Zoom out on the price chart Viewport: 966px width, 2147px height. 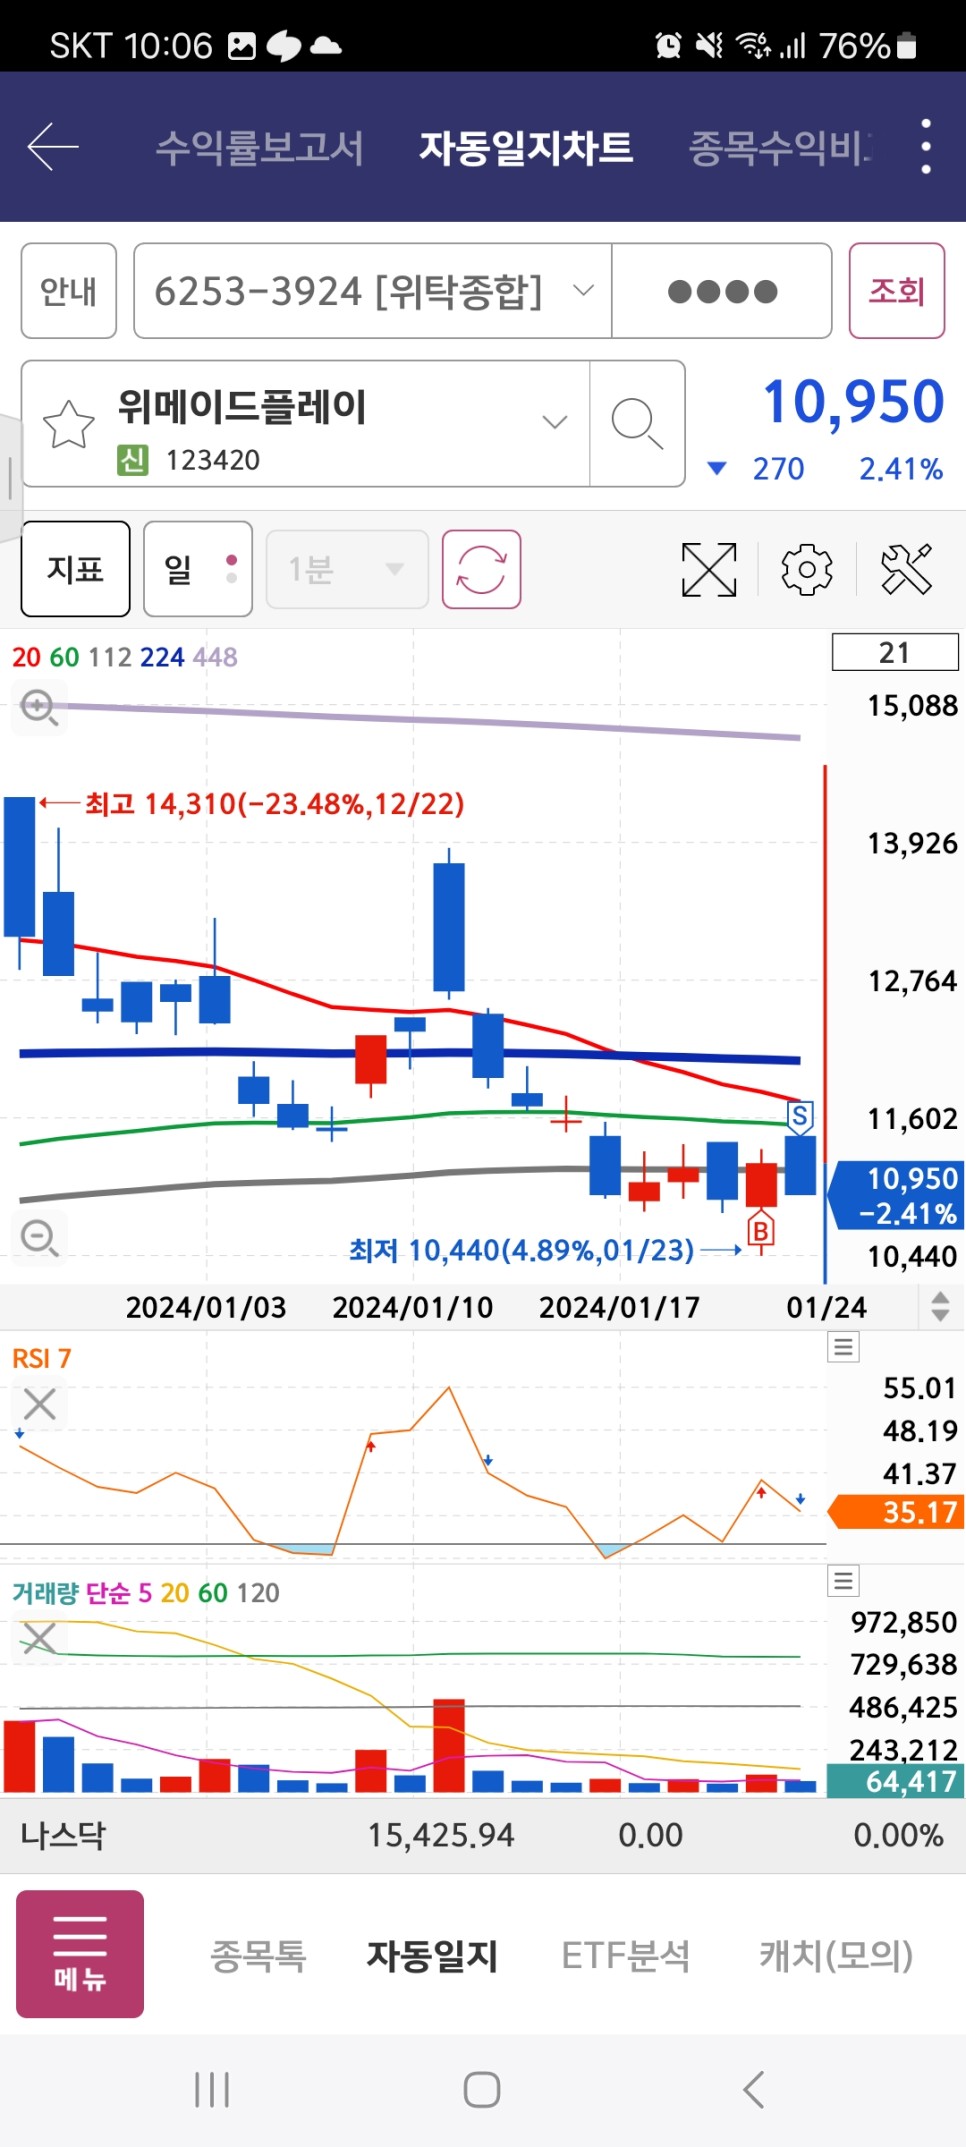click(x=40, y=1237)
